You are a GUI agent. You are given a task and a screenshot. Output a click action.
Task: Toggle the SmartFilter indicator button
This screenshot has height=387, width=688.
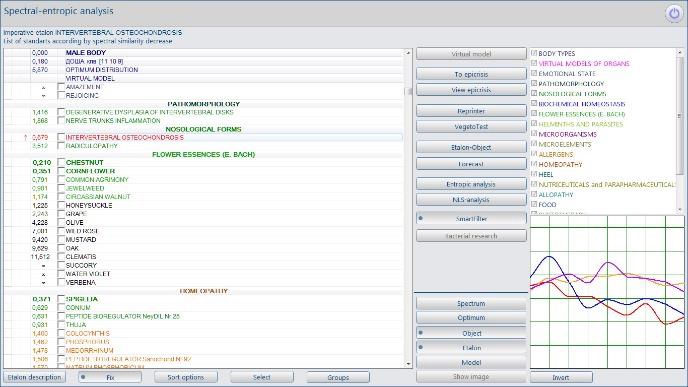click(x=471, y=219)
